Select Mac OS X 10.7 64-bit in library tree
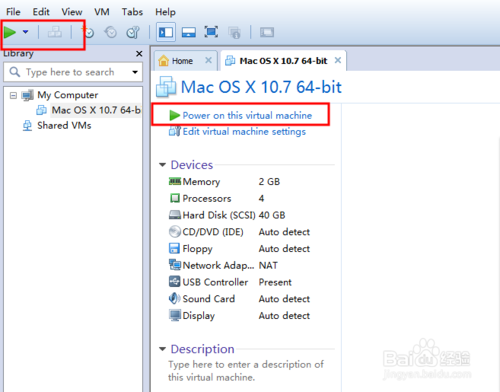500x392 pixels. [96, 110]
